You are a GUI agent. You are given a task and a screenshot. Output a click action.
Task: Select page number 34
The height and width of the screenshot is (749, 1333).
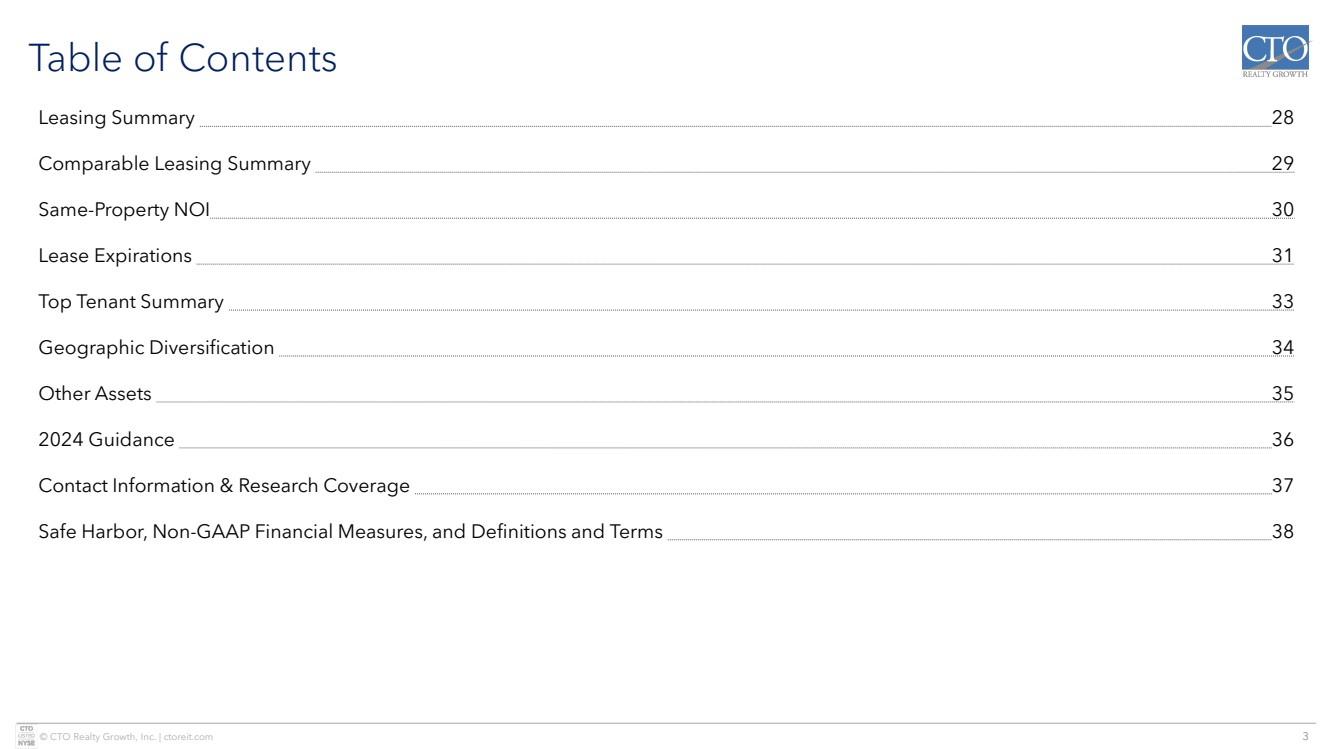pos(1282,348)
